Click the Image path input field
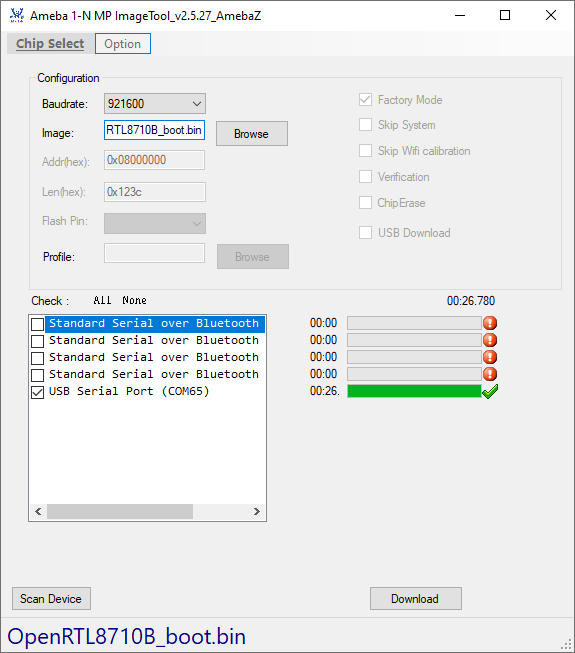 coord(154,130)
